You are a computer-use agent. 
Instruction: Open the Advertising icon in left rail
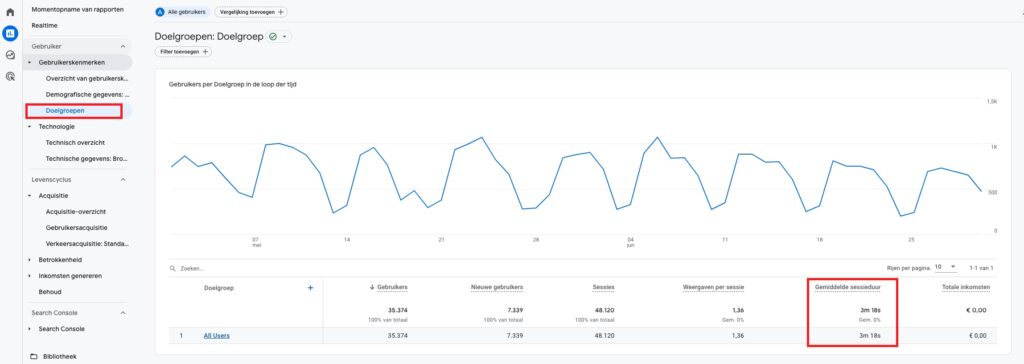tap(10, 76)
